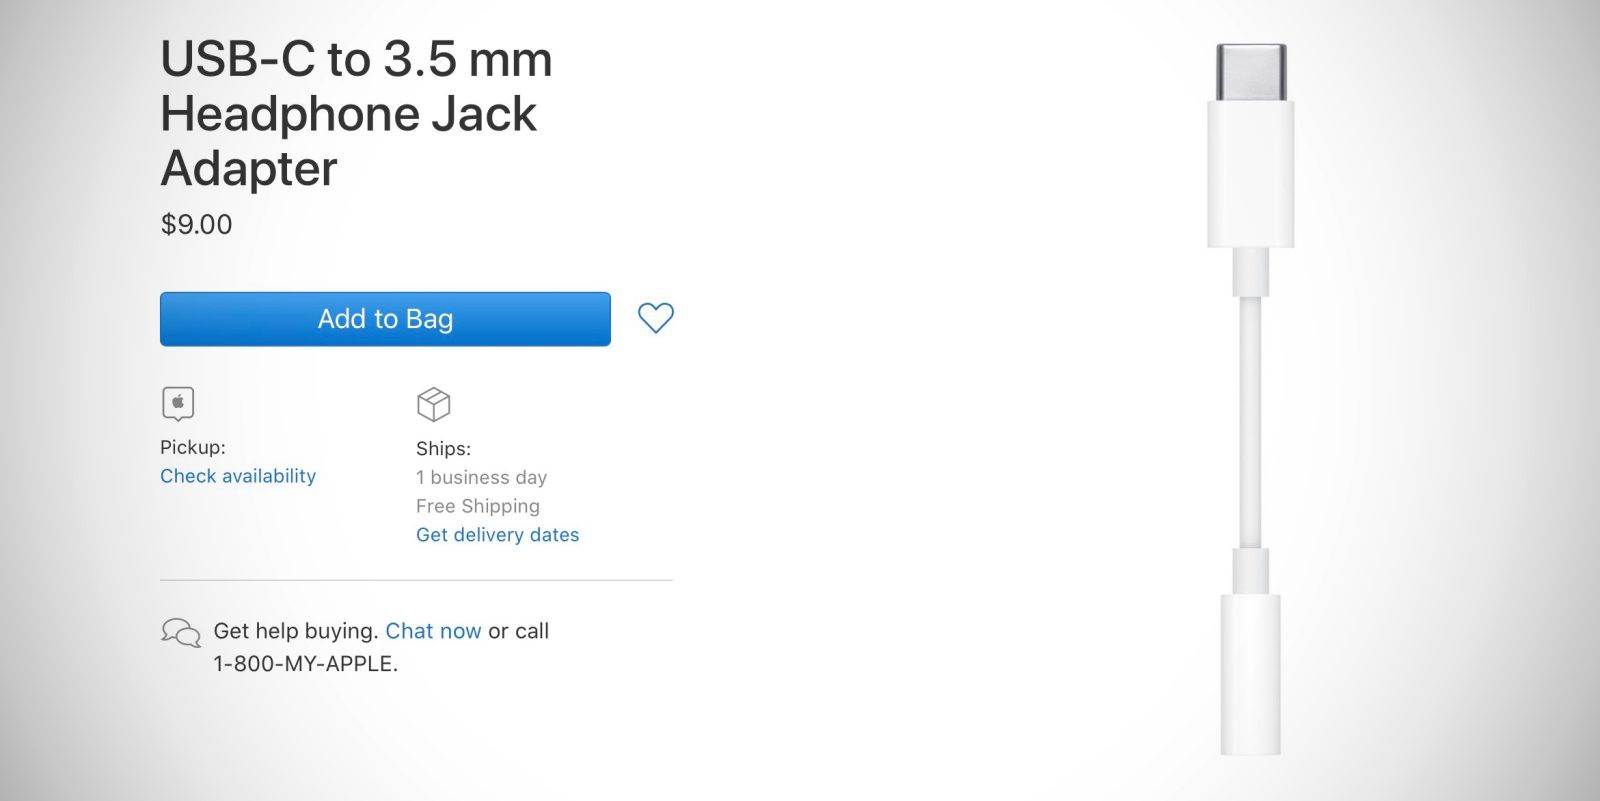Click the thin white cable of the adapter
Screen dimensions: 1600x801
coord(1250,420)
